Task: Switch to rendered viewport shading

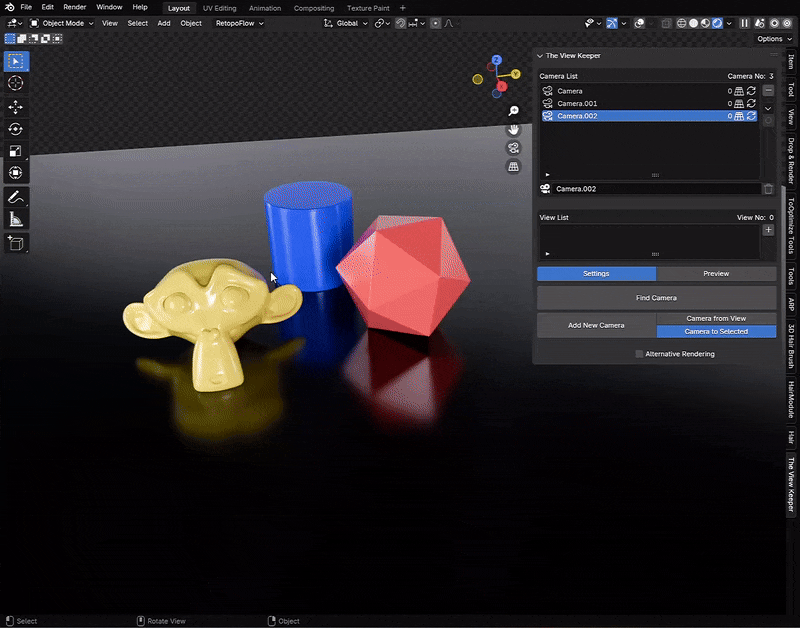Action: pyautogui.click(x=717, y=23)
